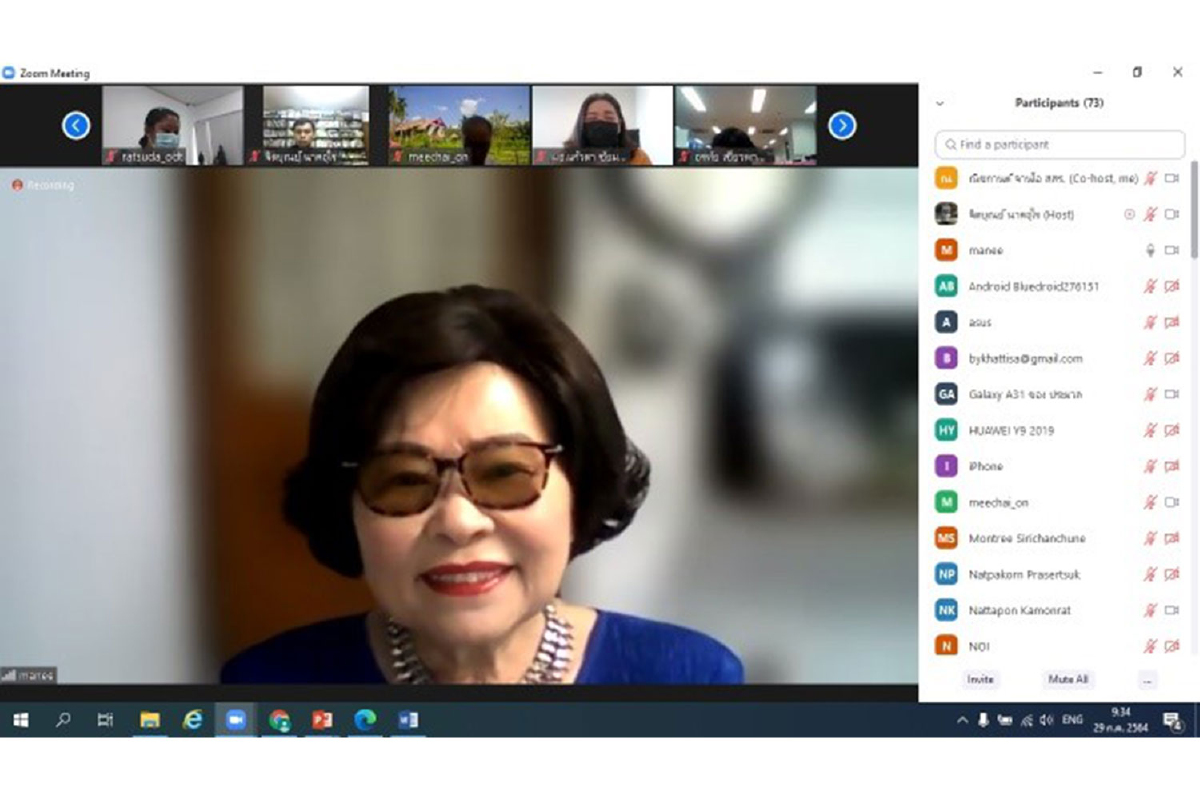Click mic icon for bykhattisa@gmail.com

coord(1150,358)
